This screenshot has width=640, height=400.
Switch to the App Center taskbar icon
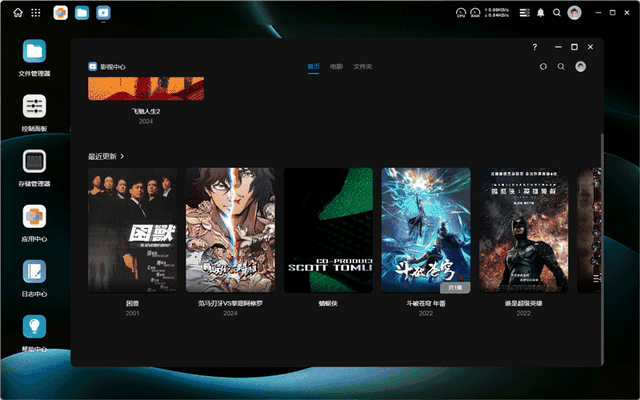click(60, 13)
